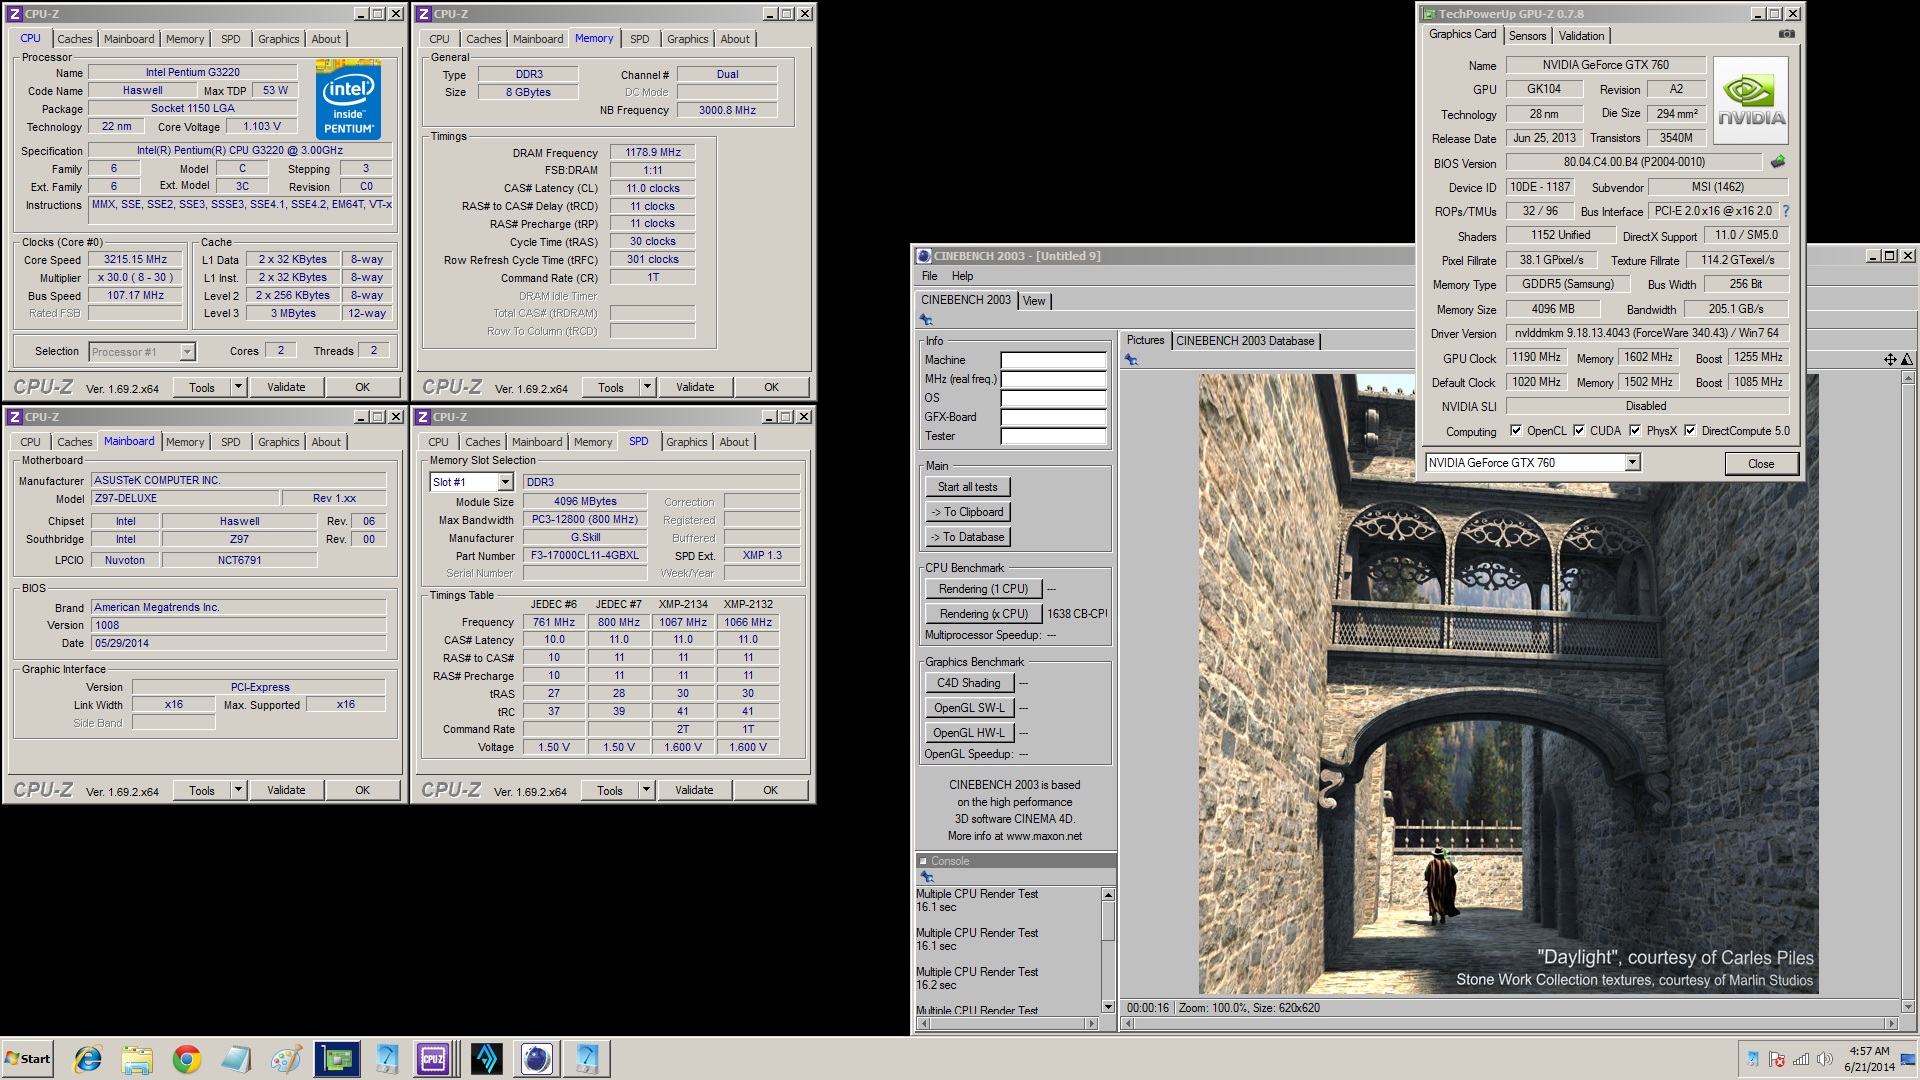Click the taskbar clock showing 4:57 AM

1869,1059
